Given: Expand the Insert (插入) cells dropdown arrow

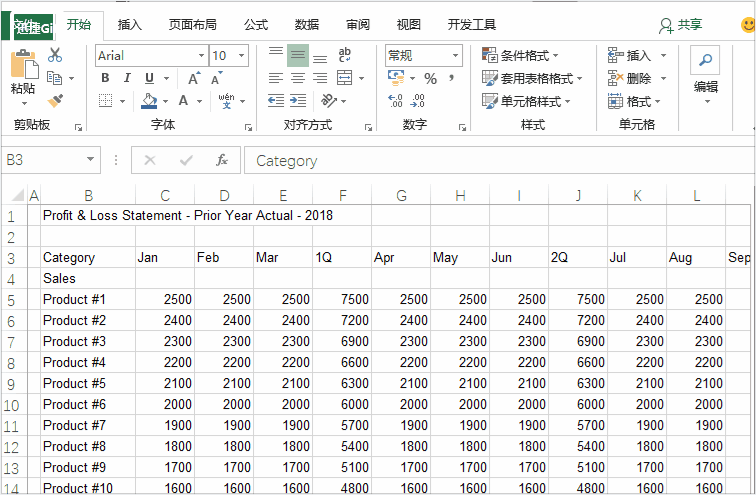Looking at the screenshot, I should pos(663,55).
